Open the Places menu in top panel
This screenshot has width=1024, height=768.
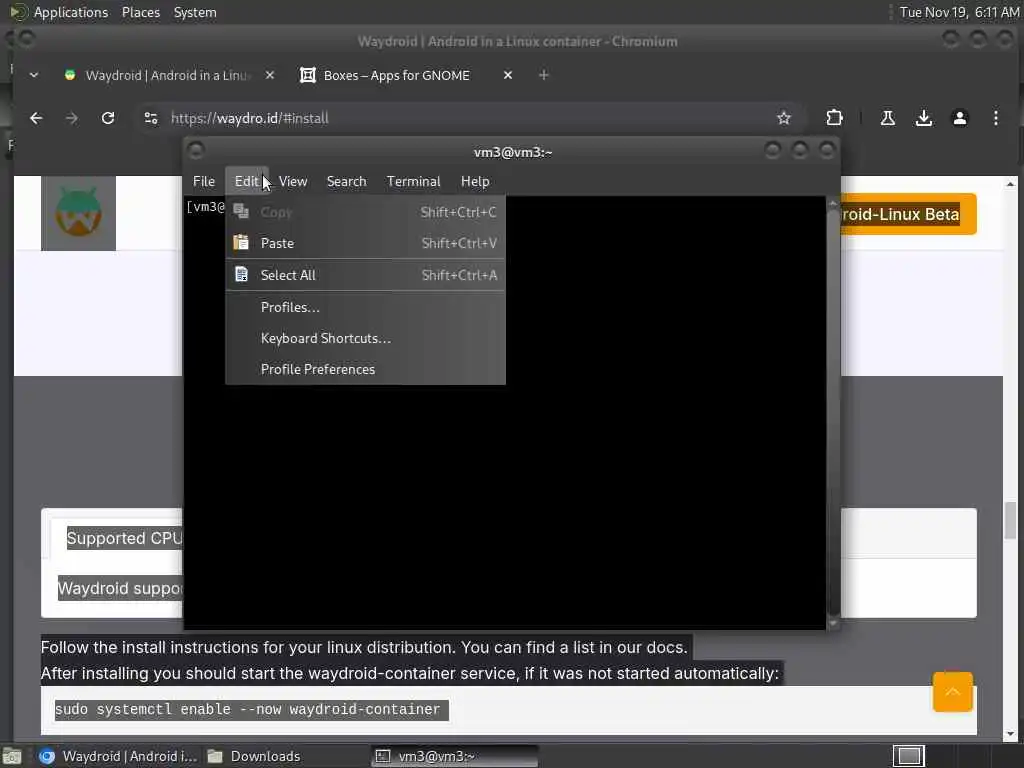click(x=141, y=12)
